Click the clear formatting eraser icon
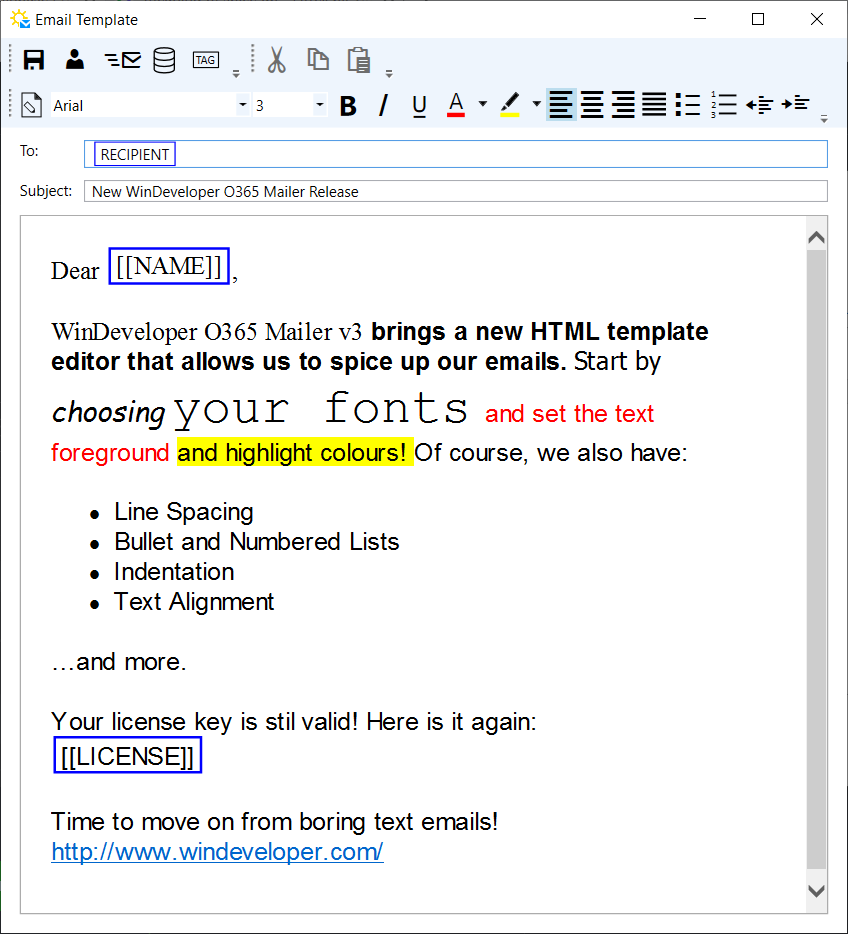848x934 pixels. tap(31, 105)
